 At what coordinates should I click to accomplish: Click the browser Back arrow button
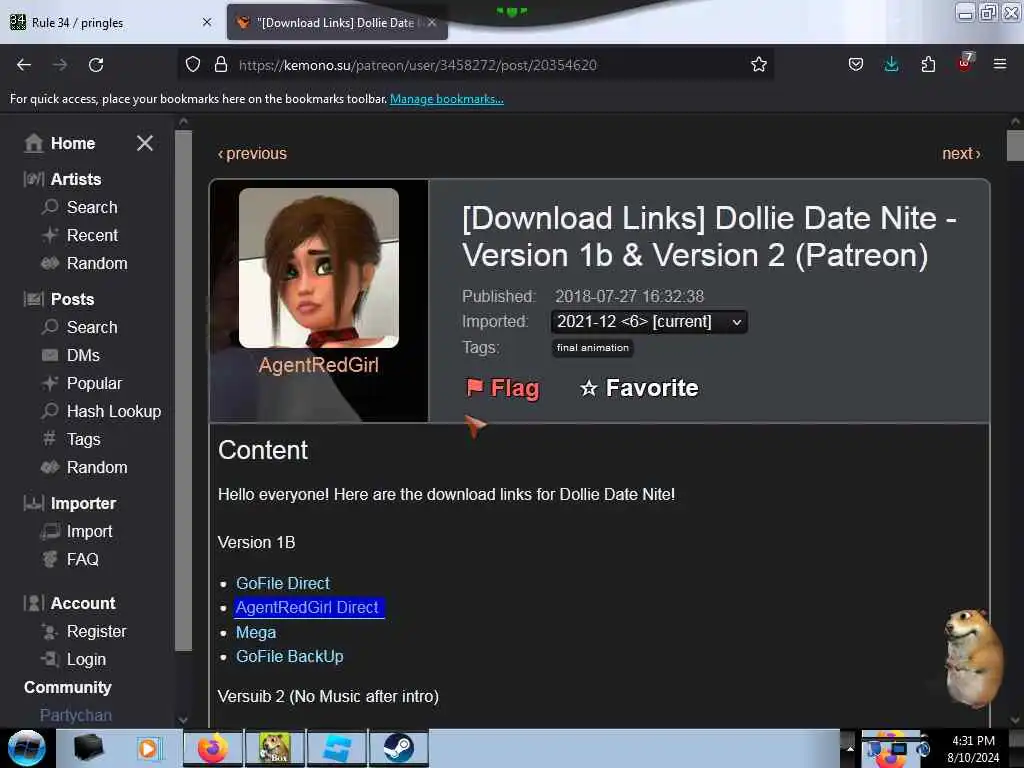click(x=24, y=65)
